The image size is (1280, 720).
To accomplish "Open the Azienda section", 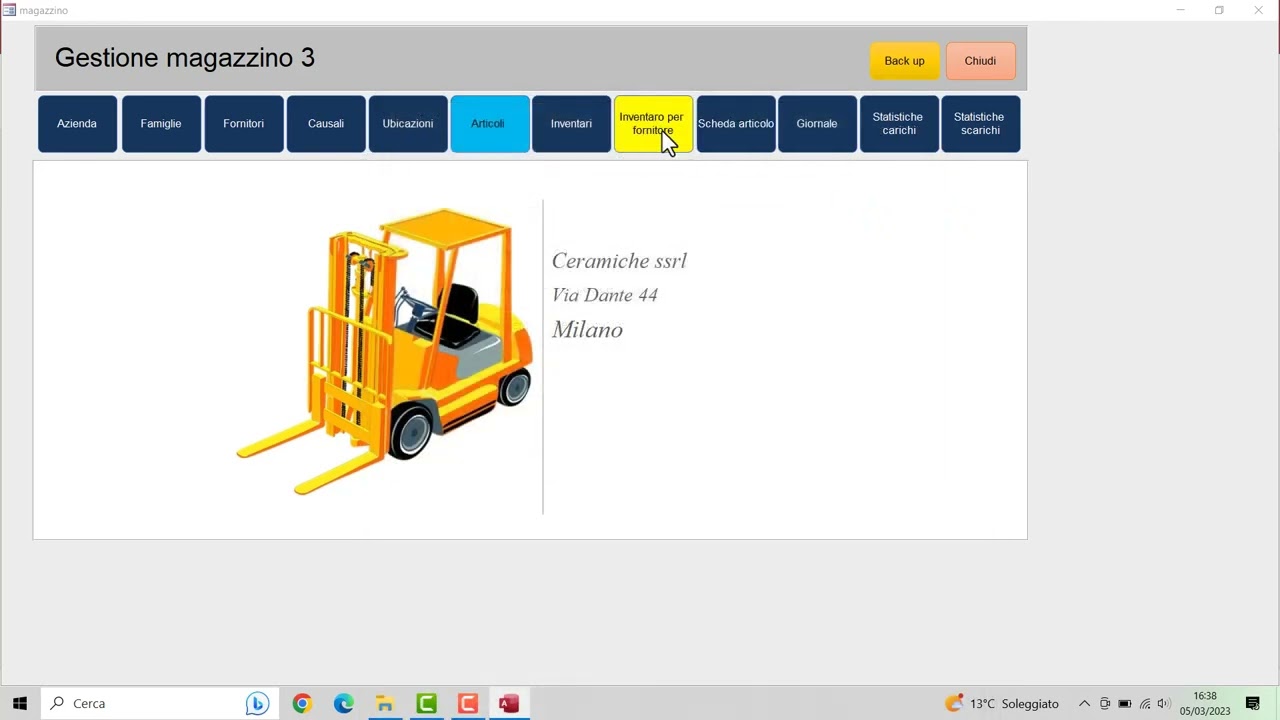I will click(x=77, y=124).
